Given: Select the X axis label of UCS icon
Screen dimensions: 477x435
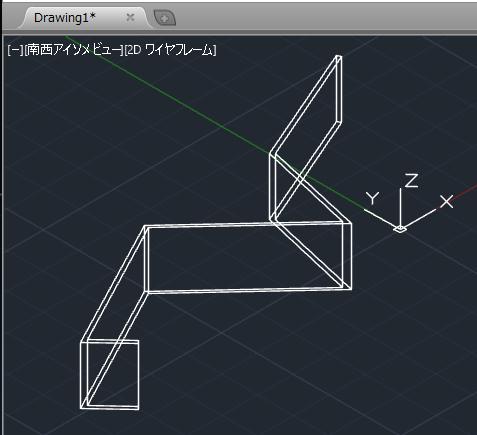Looking at the screenshot, I should pos(447,202).
